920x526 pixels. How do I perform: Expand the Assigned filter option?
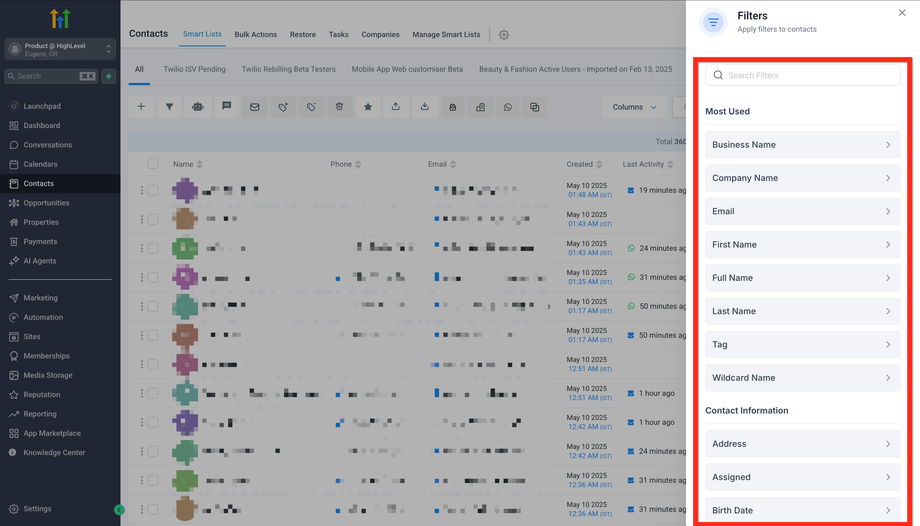coord(802,477)
